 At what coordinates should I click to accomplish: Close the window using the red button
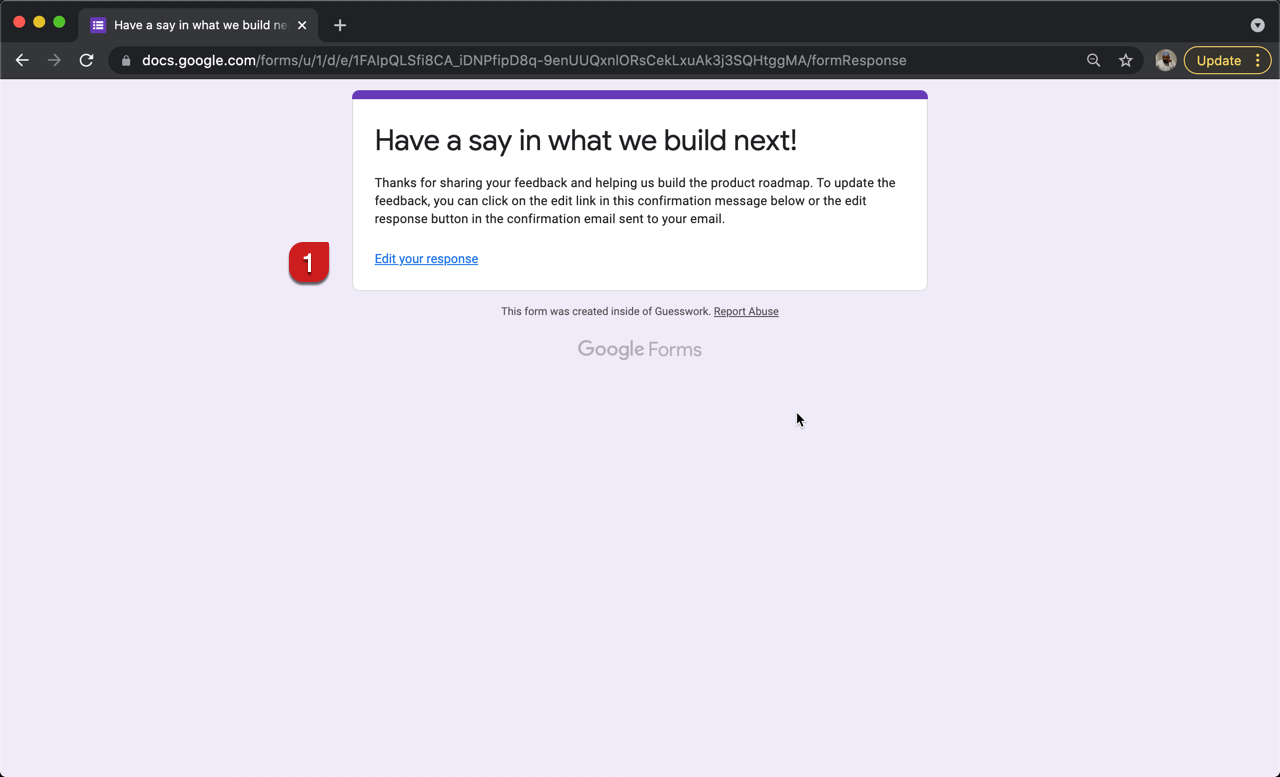[19, 22]
